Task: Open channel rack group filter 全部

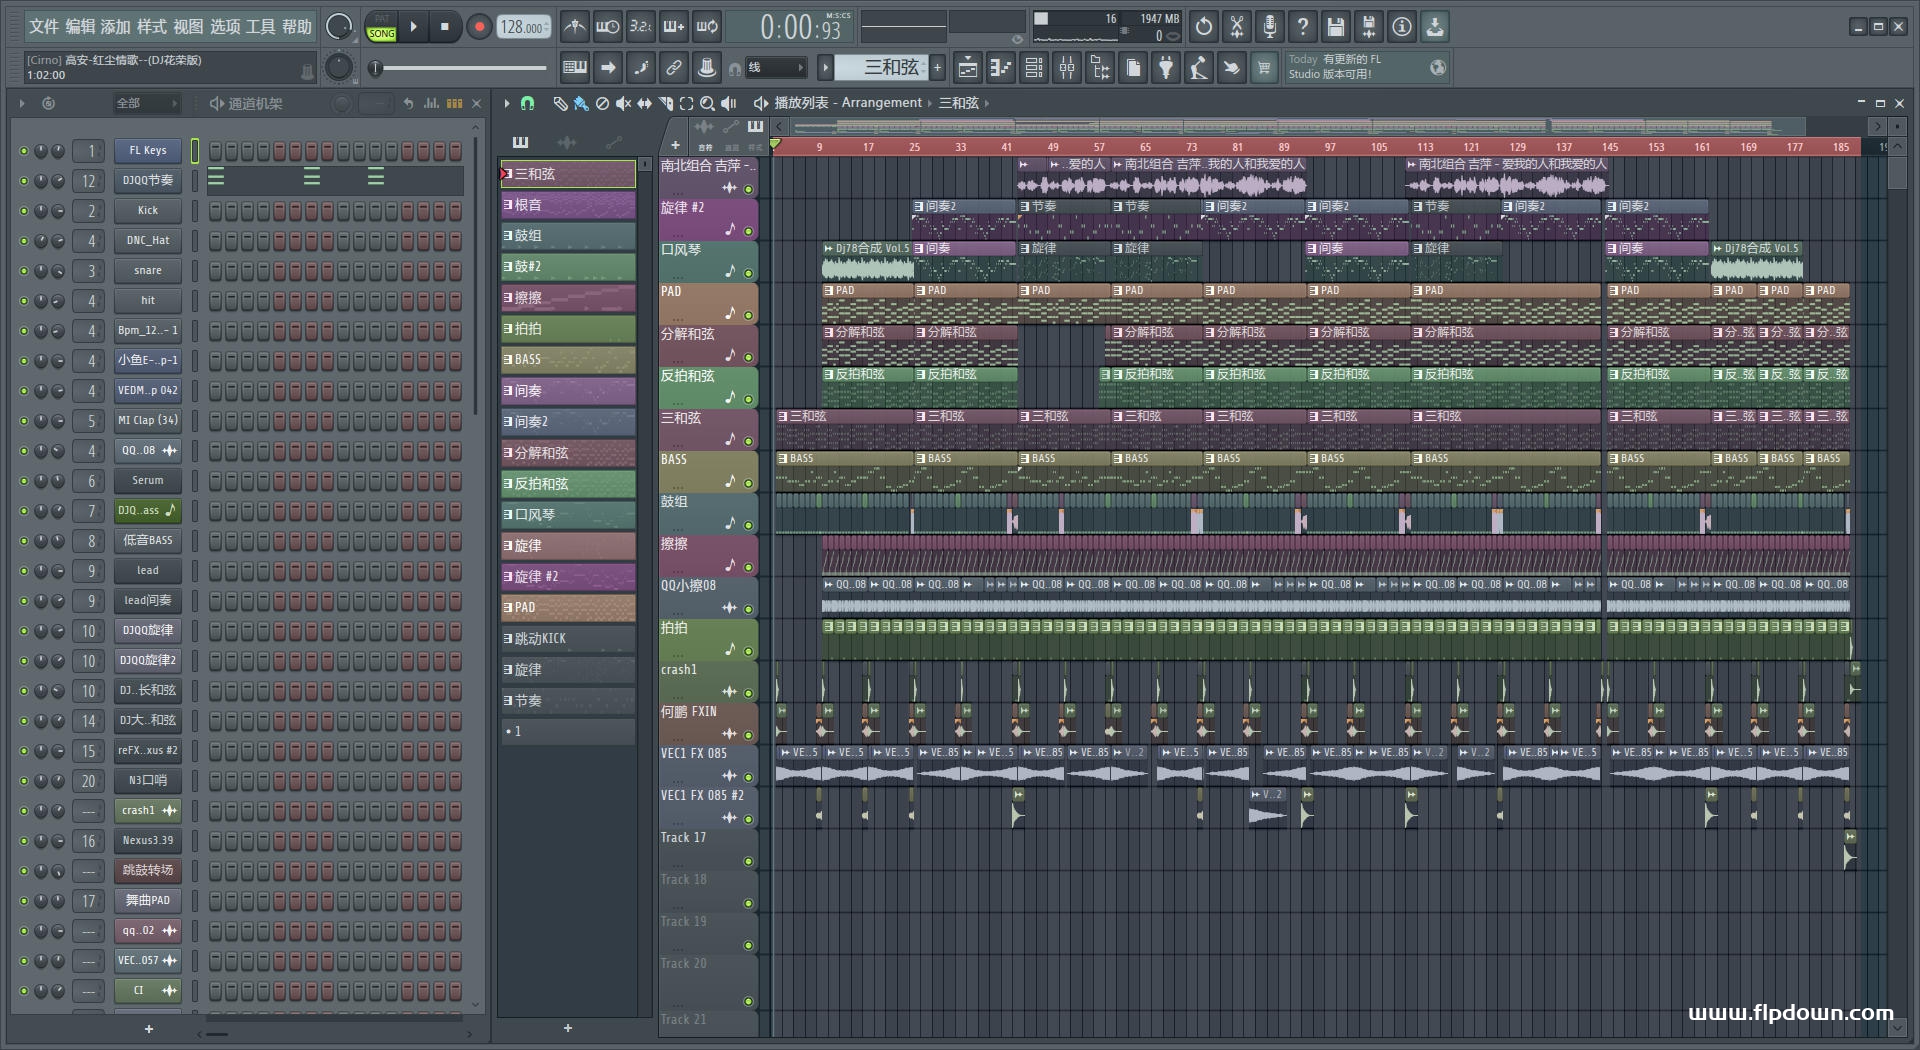Action: click(x=146, y=103)
